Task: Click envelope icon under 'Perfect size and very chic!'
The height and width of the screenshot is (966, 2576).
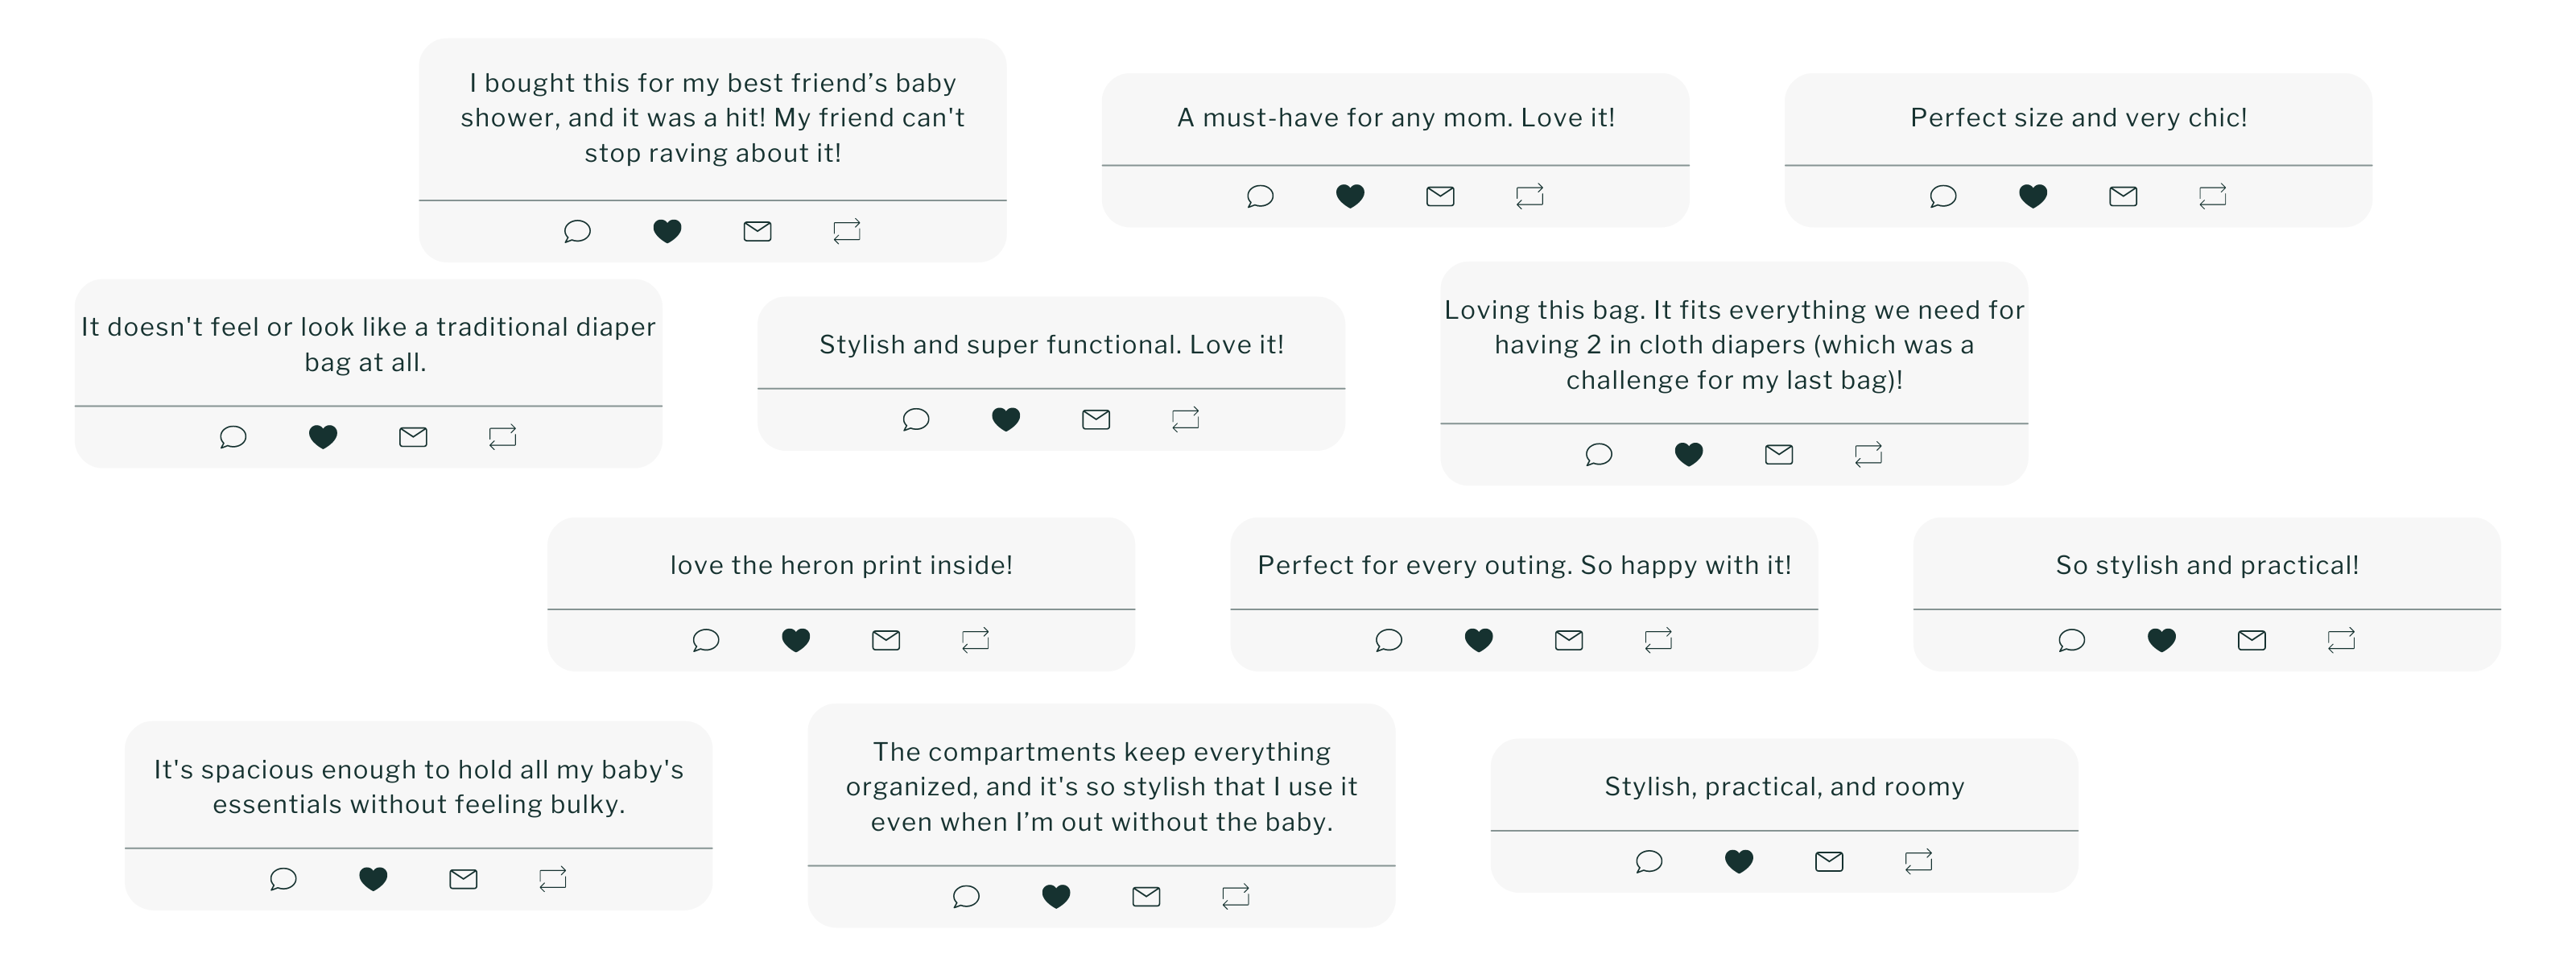Action: tap(2122, 196)
